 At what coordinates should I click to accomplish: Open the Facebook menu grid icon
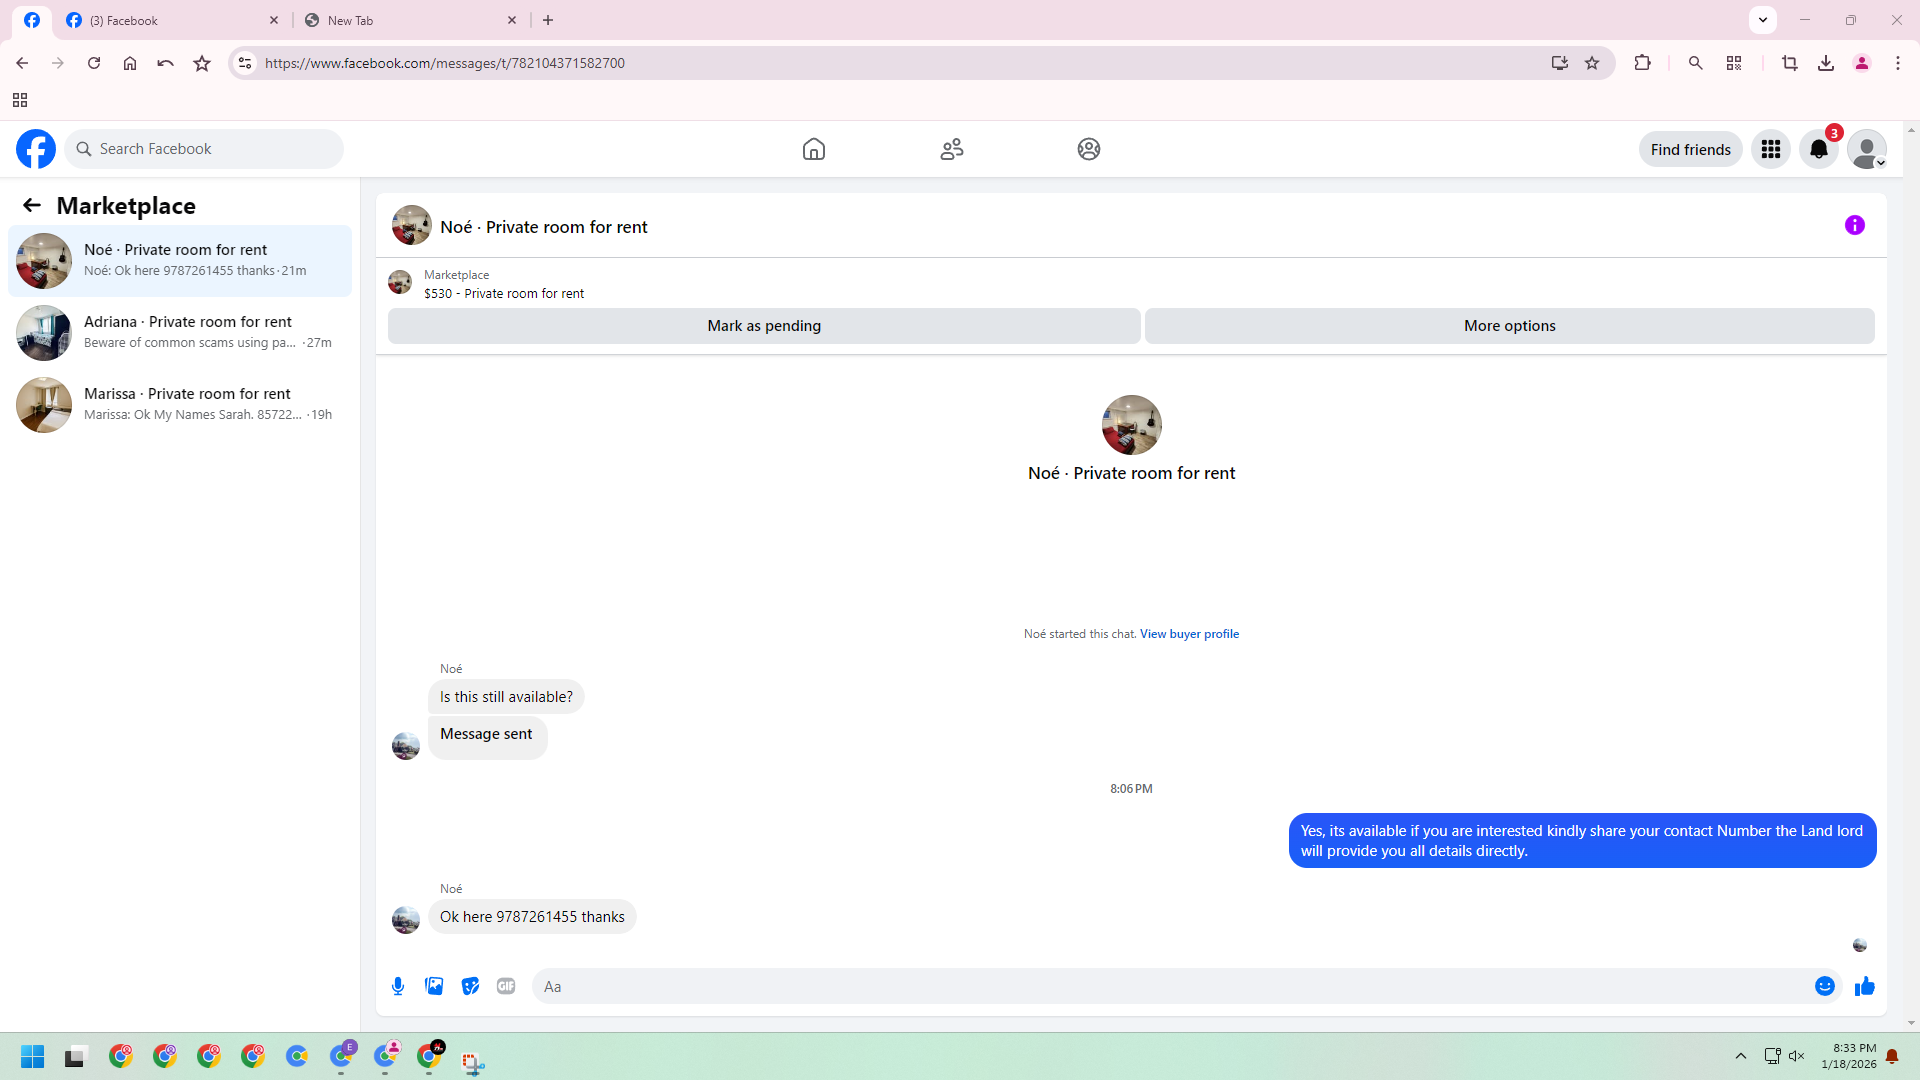click(x=1771, y=149)
